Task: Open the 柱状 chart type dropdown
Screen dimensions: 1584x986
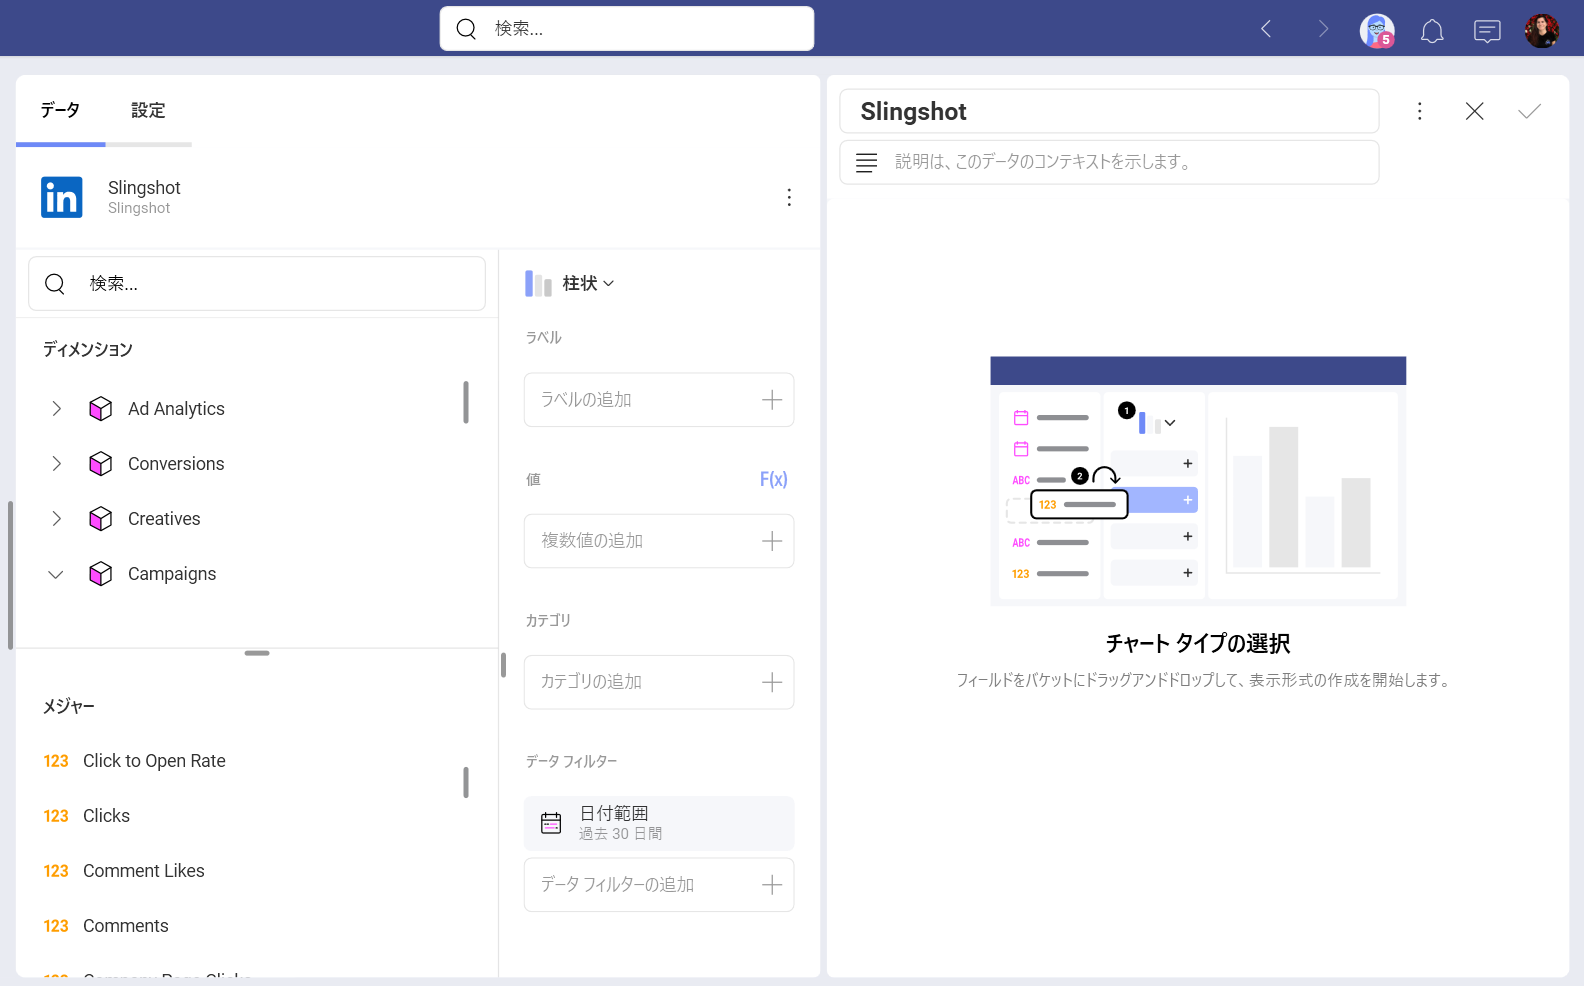Action: pos(588,284)
